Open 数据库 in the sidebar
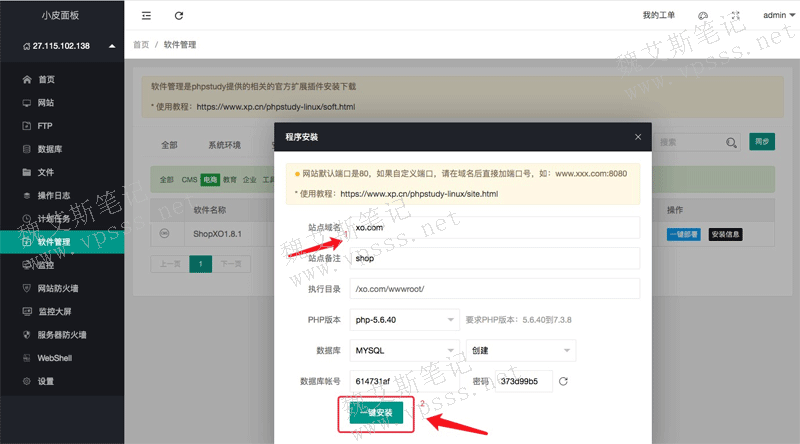Screen dimensions: 800x444 (51, 149)
